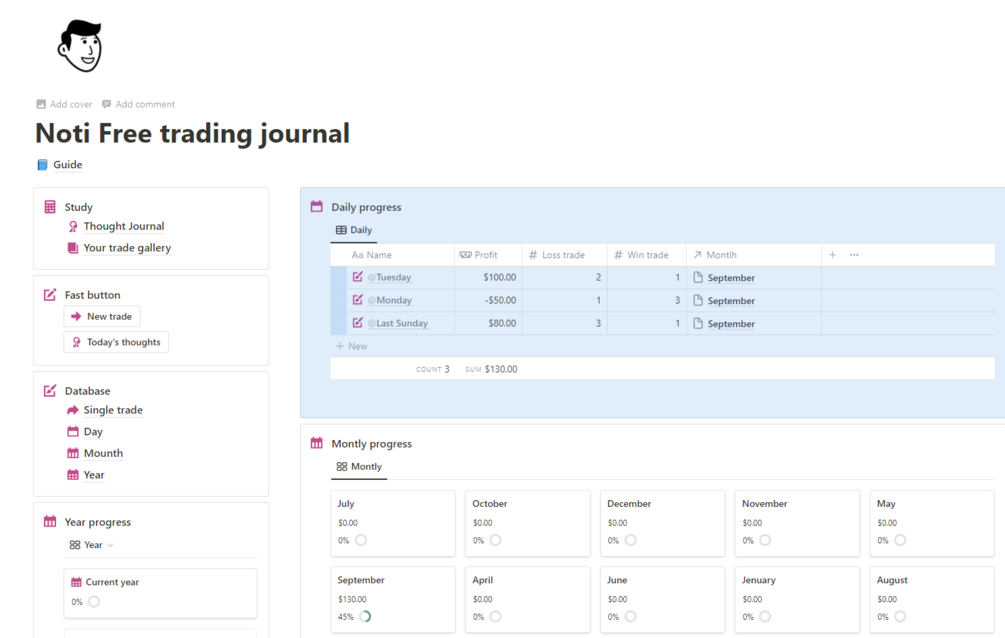Open the August monthly card
The width and height of the screenshot is (1005, 638).
932,600
